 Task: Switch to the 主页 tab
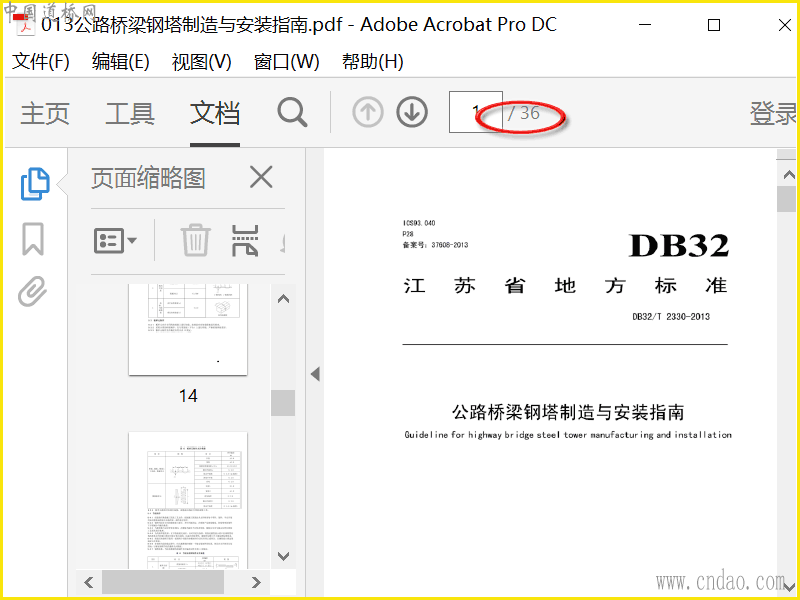coord(45,113)
